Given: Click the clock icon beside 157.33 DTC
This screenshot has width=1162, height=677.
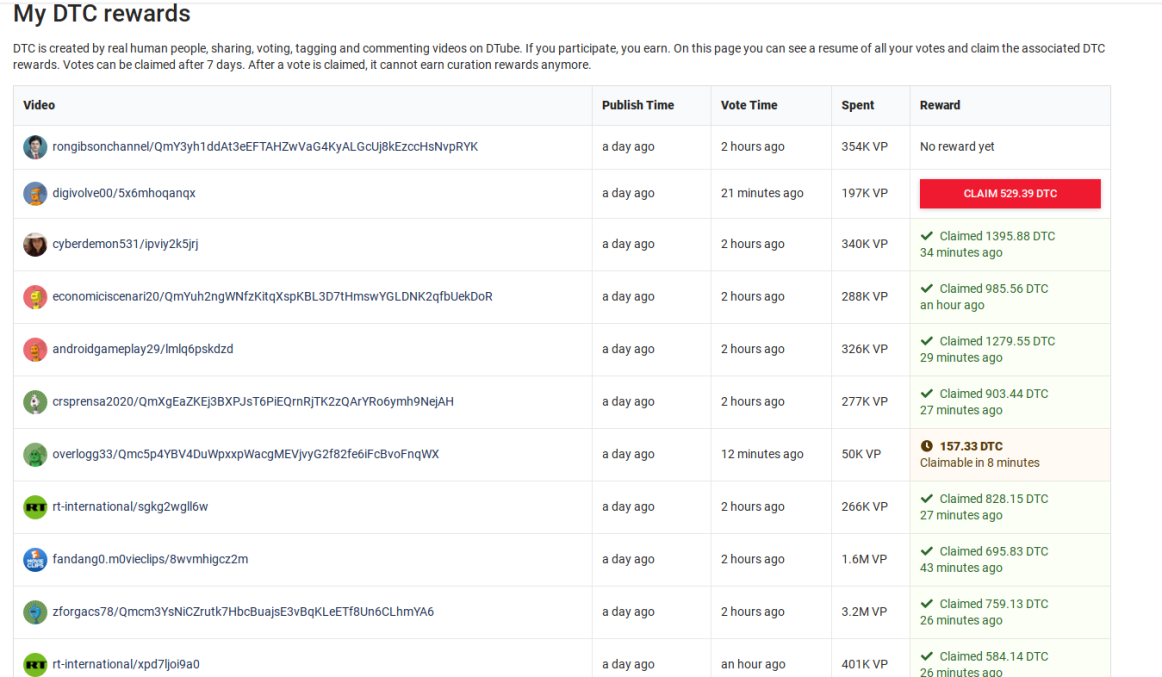Looking at the screenshot, I should (x=926, y=446).
